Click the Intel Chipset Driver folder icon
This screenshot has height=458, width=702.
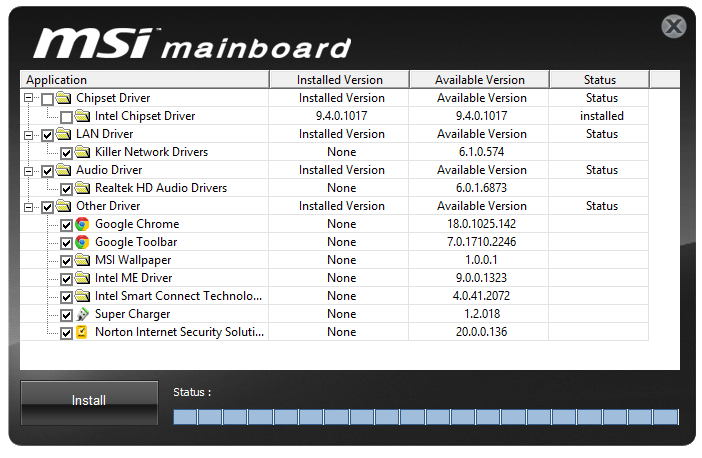pos(82,116)
